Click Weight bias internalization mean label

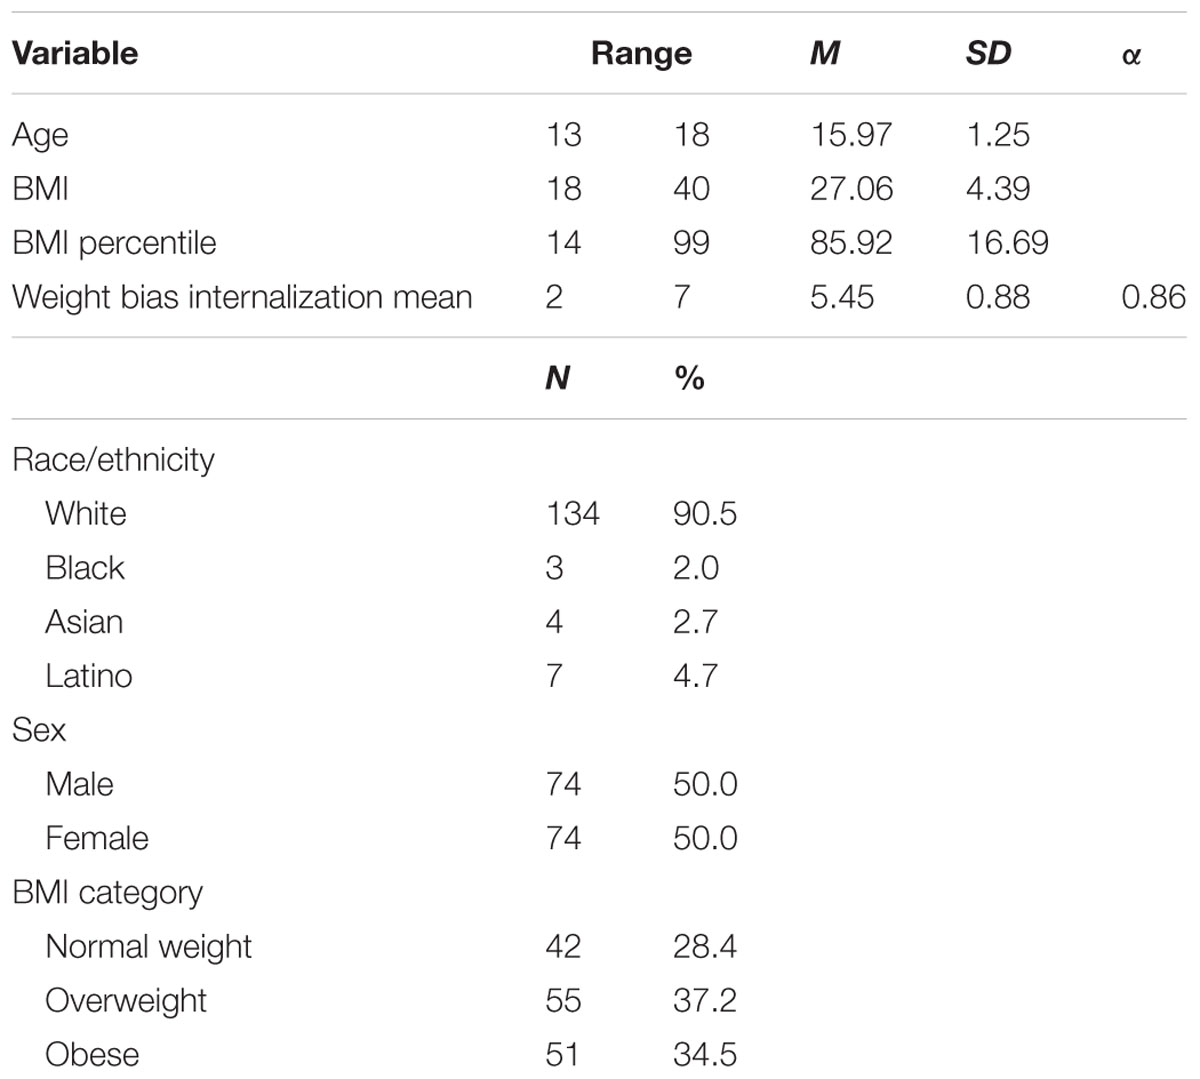pos(242,297)
